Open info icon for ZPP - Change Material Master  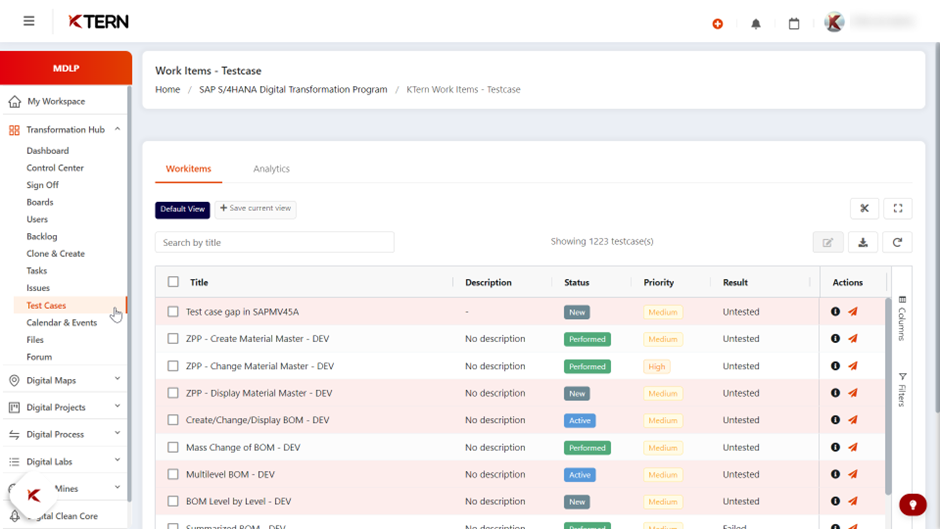835,366
